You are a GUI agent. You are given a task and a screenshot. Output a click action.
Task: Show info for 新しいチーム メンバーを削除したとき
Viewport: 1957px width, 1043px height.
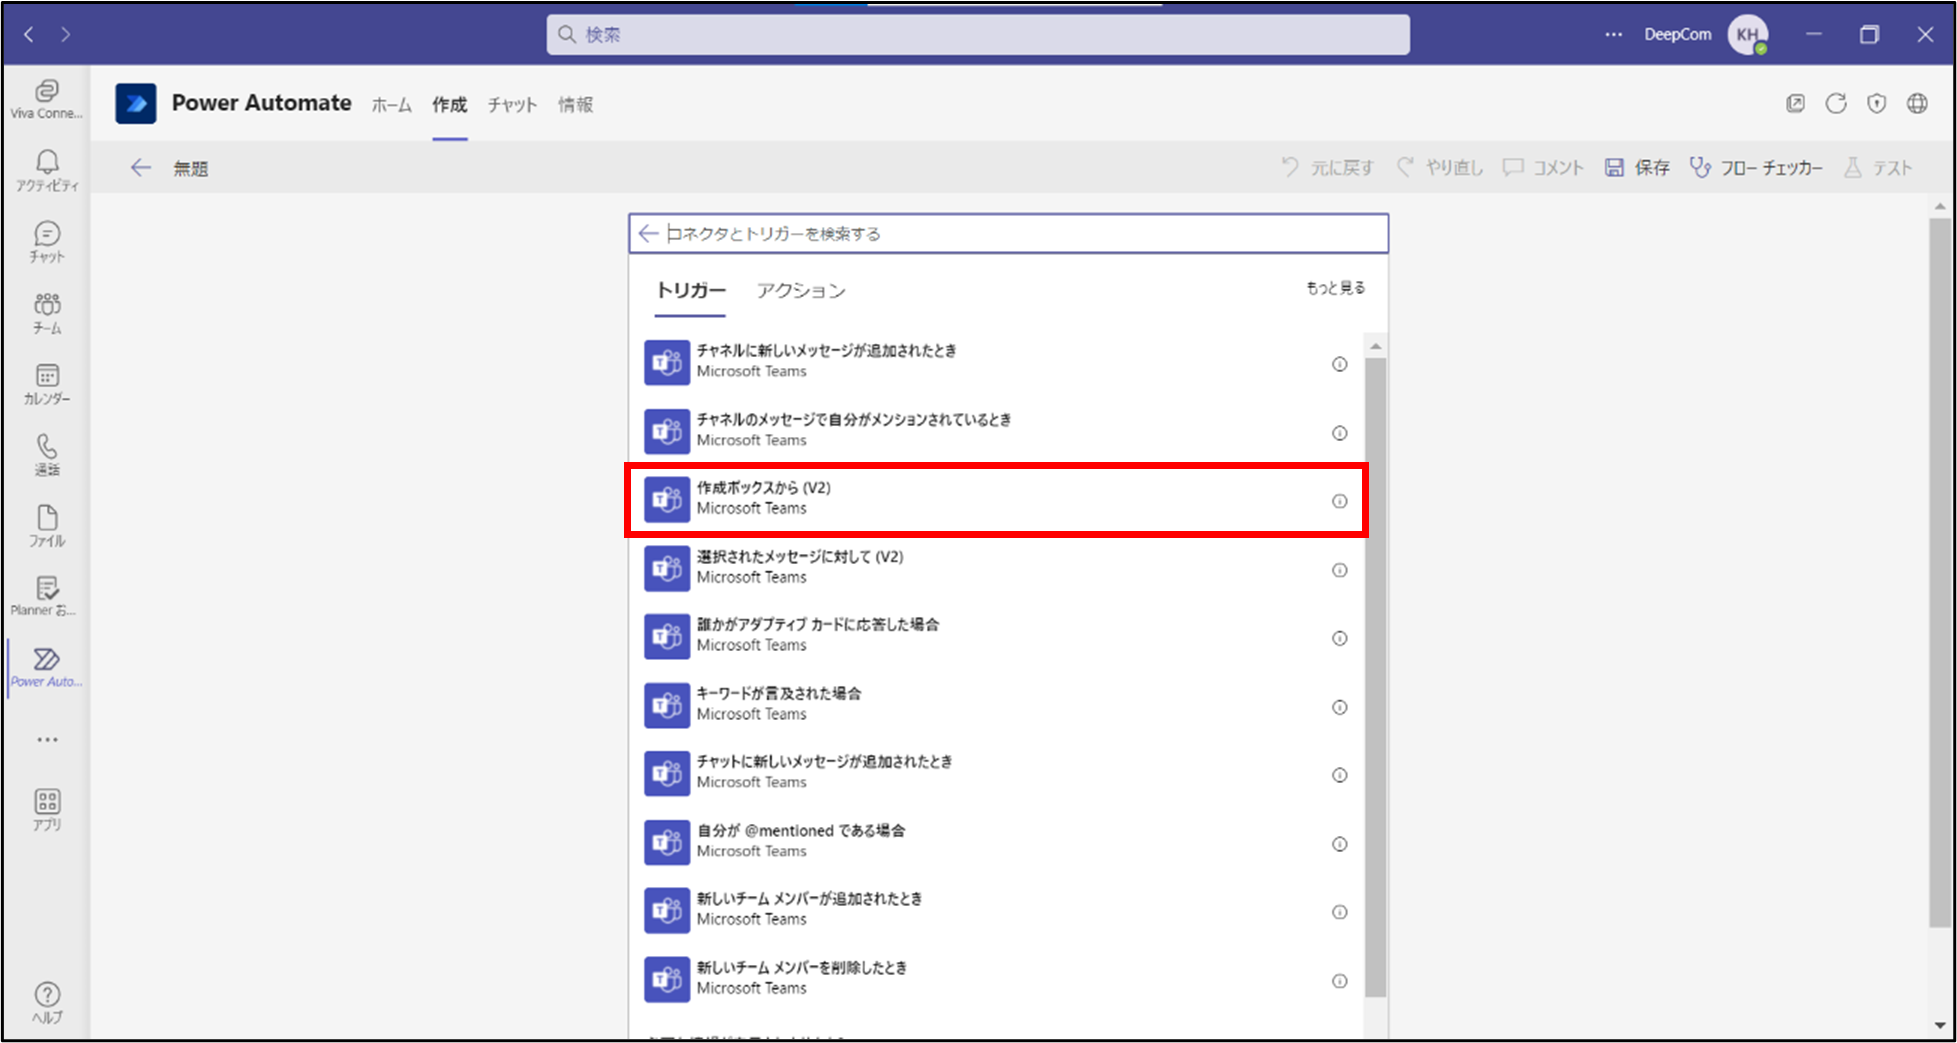coord(1340,981)
